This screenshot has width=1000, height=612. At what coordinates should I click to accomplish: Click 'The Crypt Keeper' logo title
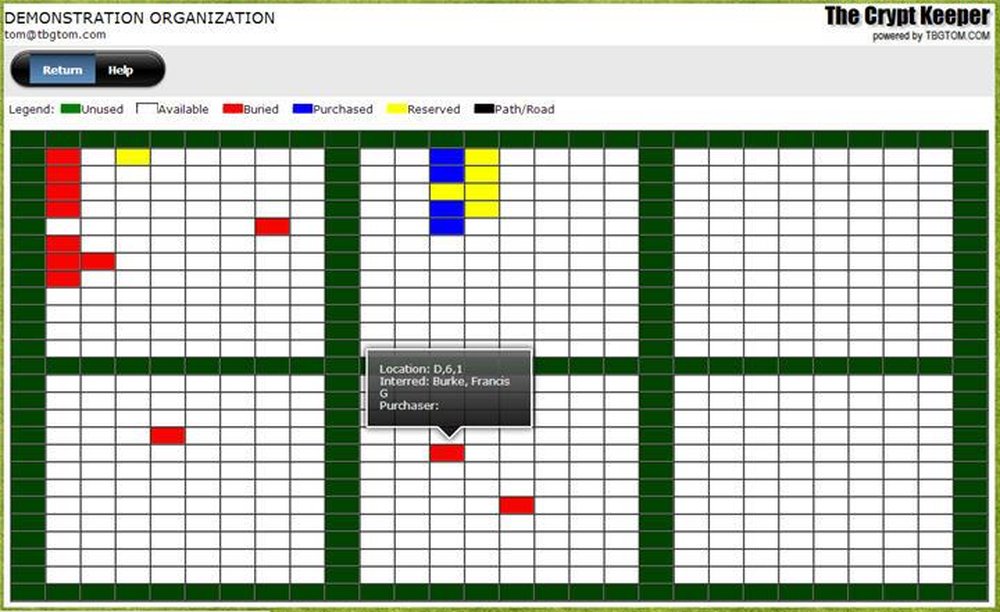coord(907,16)
